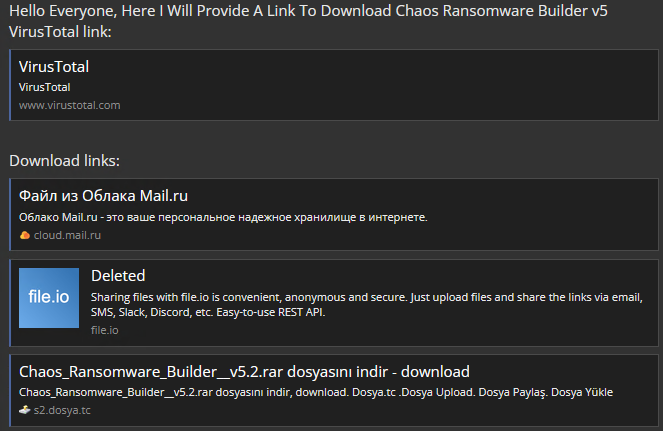Click the Dosya.tc upload description line
The width and height of the screenshot is (664, 431).
[316, 392]
